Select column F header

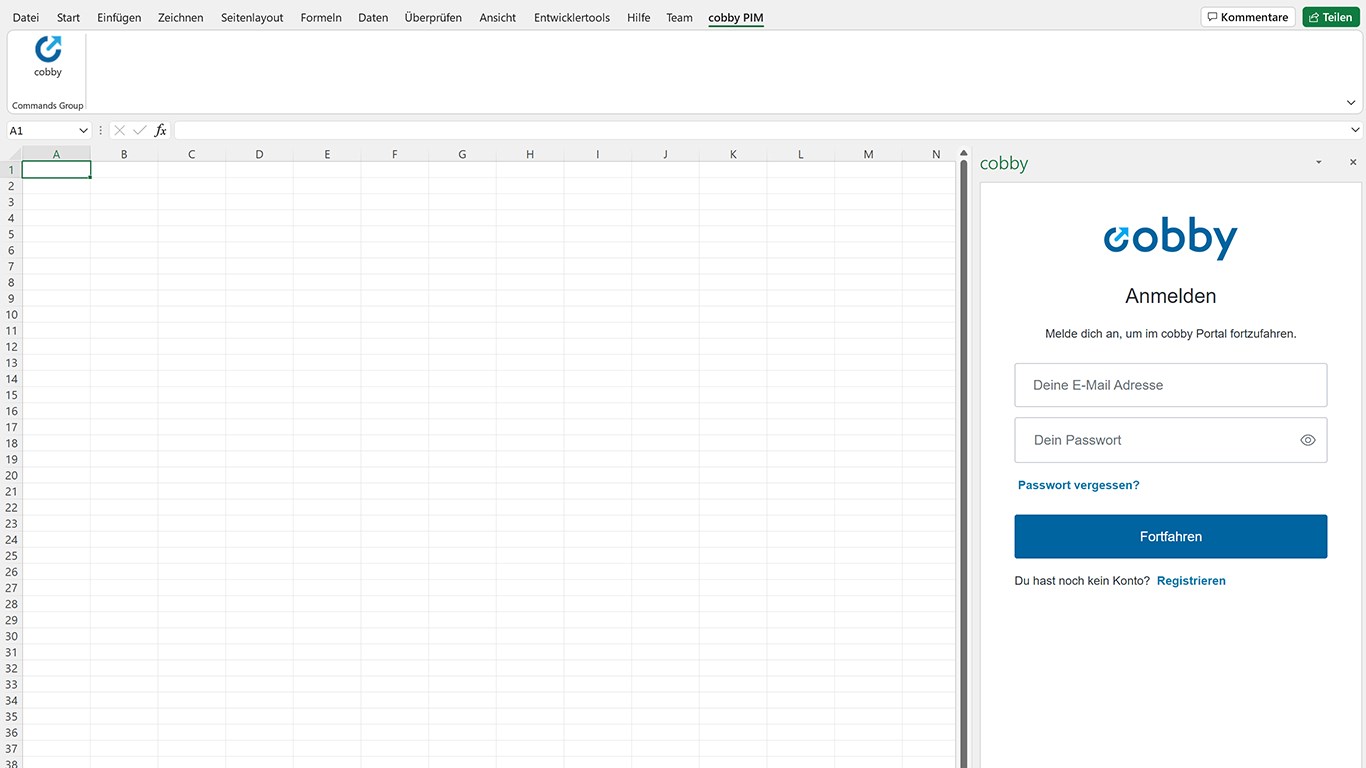[395, 154]
